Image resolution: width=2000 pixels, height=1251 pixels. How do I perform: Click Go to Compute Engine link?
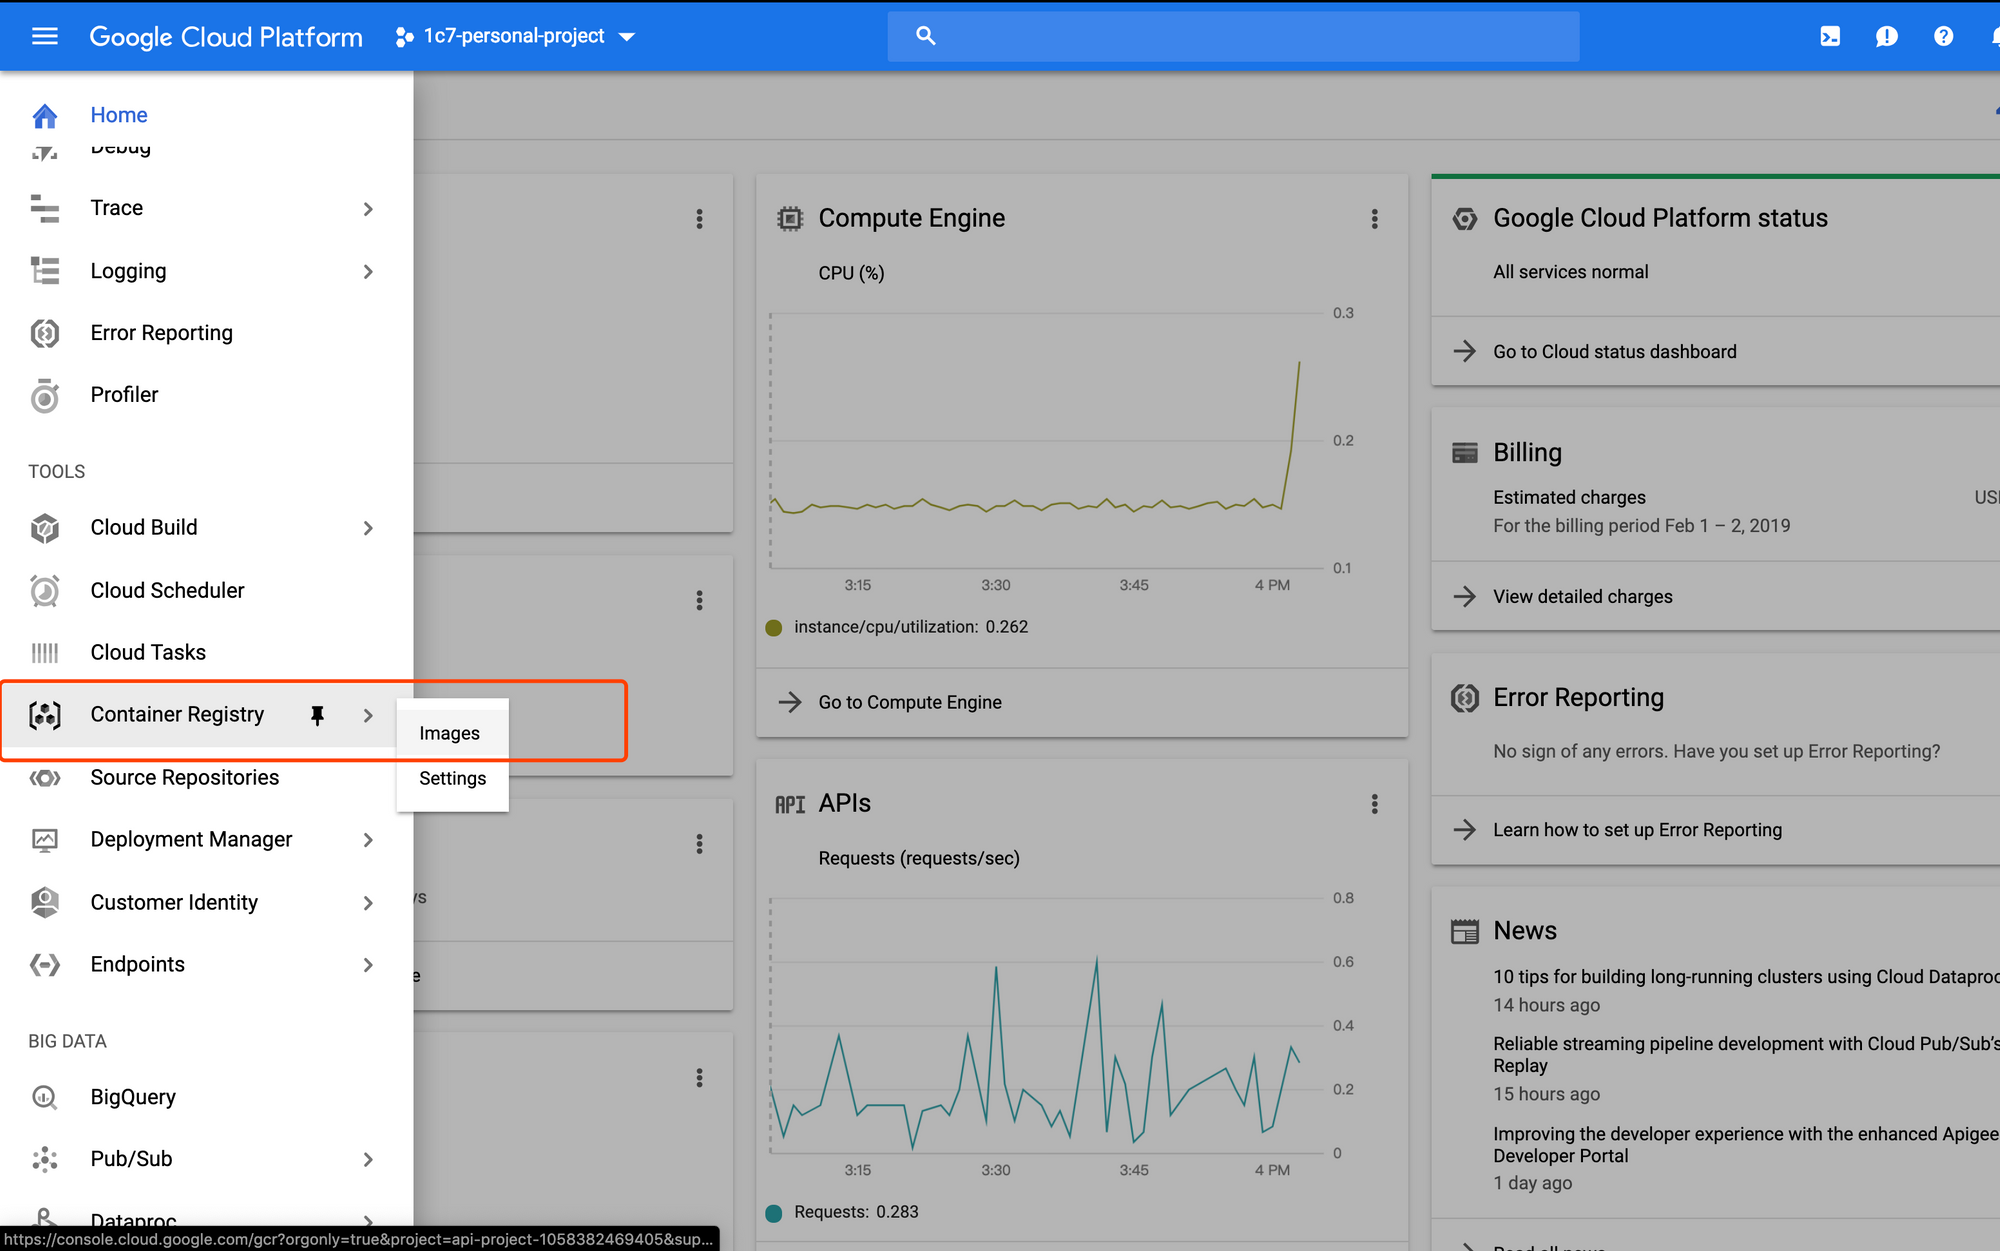[x=909, y=702]
